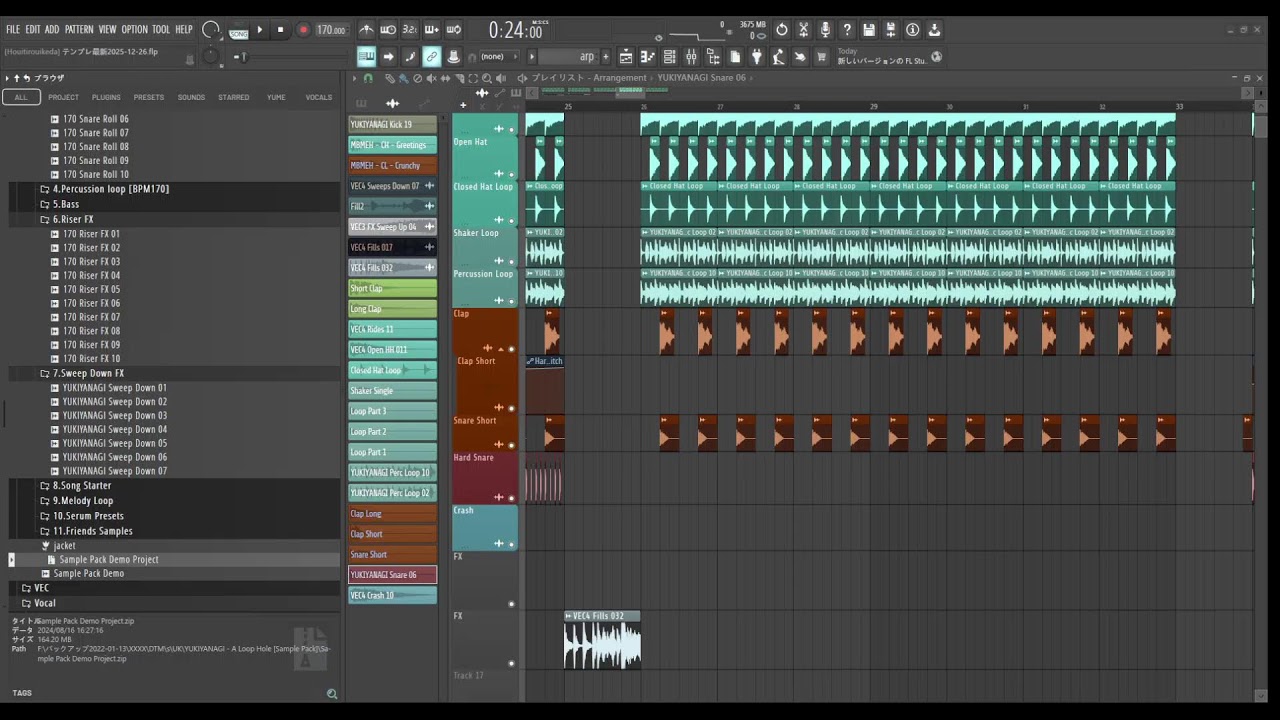Image resolution: width=1280 pixels, height=720 pixels.
Task: Click the floppy disk save icon
Action: point(869,29)
